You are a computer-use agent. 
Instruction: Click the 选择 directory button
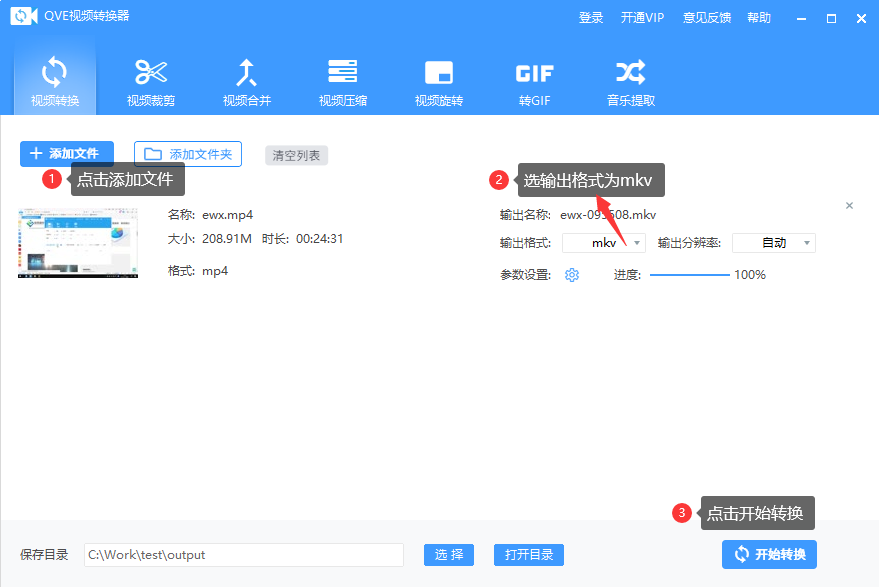click(x=449, y=554)
